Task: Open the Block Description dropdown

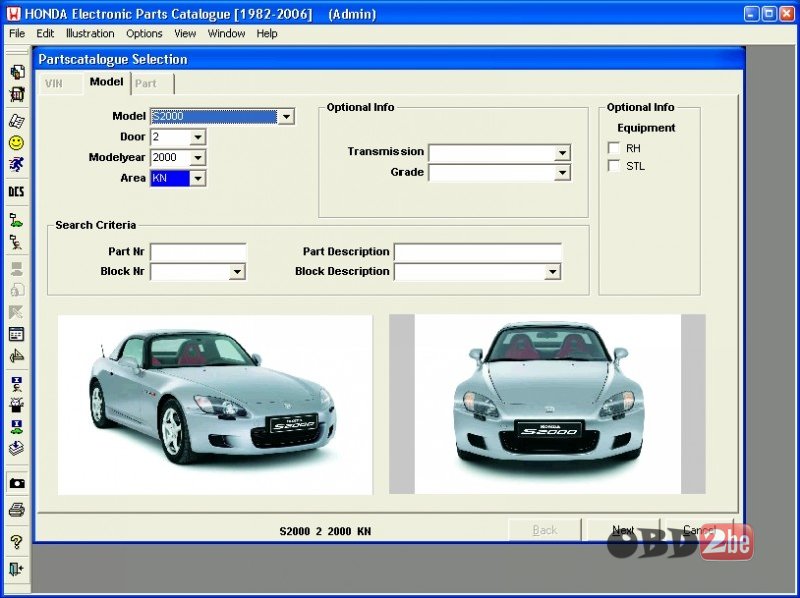Action: click(553, 271)
